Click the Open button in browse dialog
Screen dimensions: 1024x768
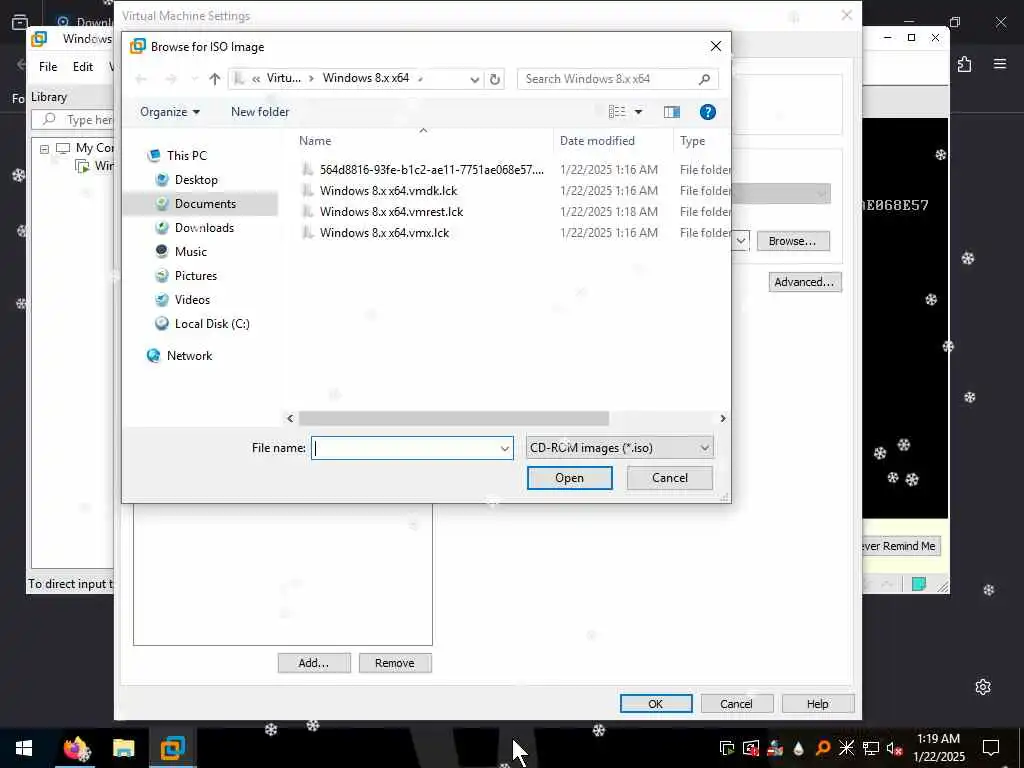(569, 478)
